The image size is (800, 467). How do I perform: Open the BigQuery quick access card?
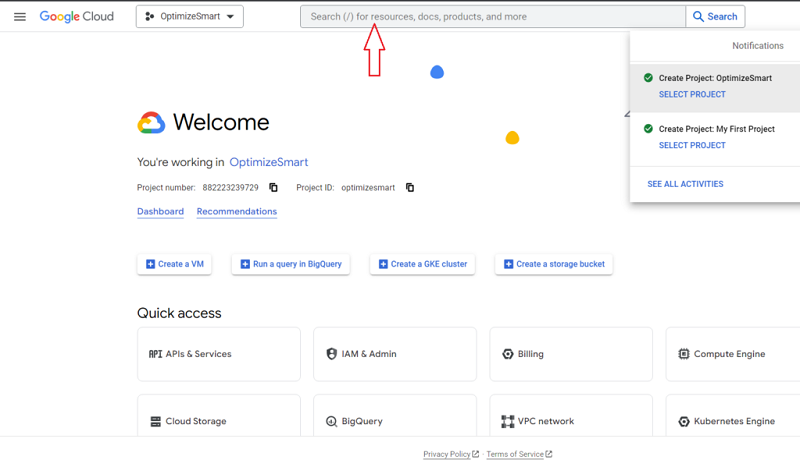pos(395,415)
